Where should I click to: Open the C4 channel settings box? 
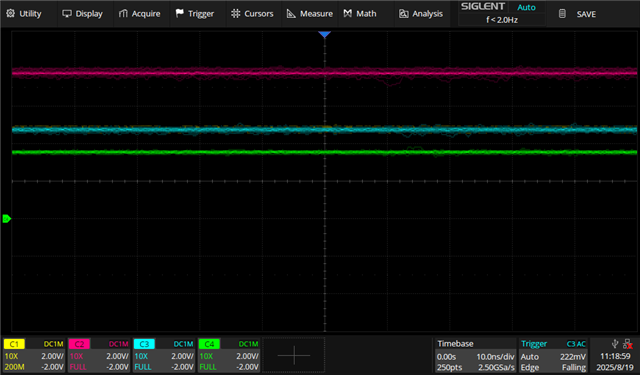pyautogui.click(x=229, y=355)
